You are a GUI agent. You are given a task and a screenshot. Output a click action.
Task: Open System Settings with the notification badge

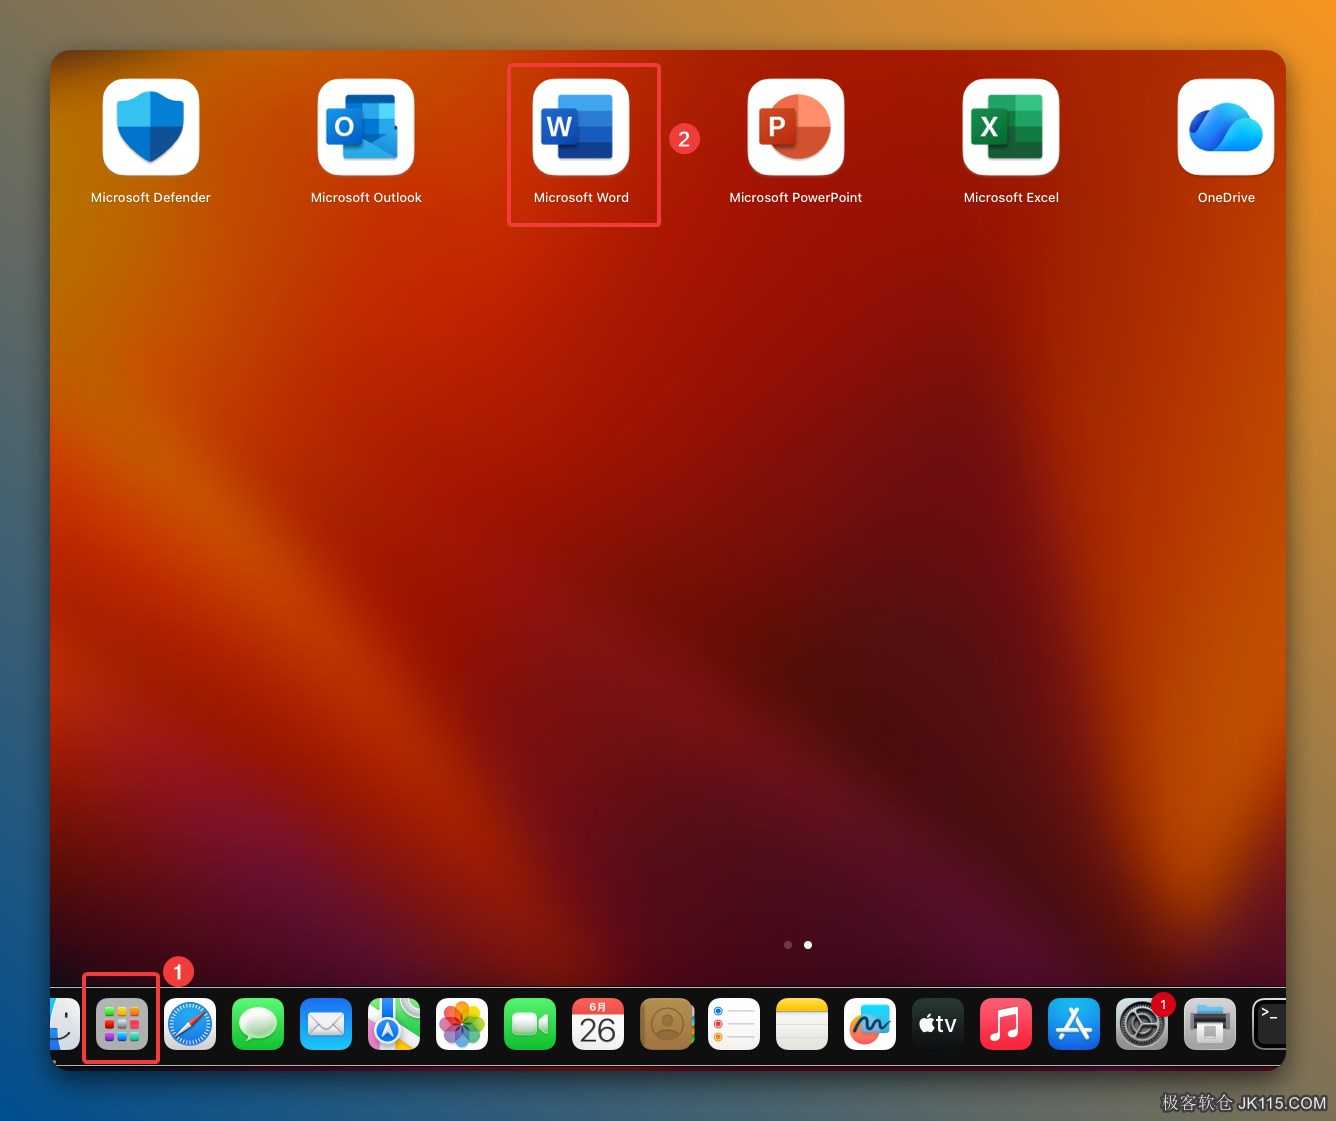(1142, 1024)
